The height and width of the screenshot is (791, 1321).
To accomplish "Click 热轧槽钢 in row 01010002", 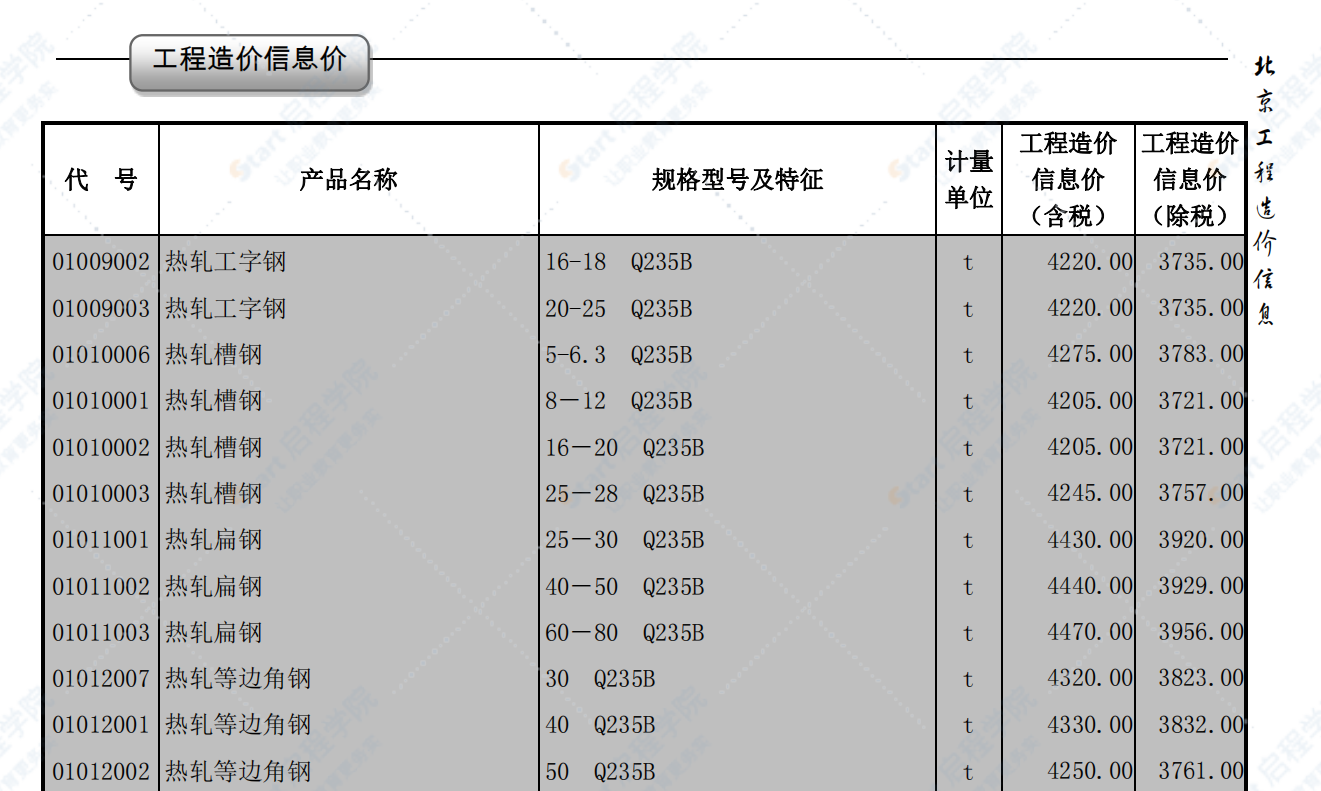I will pos(214,448).
